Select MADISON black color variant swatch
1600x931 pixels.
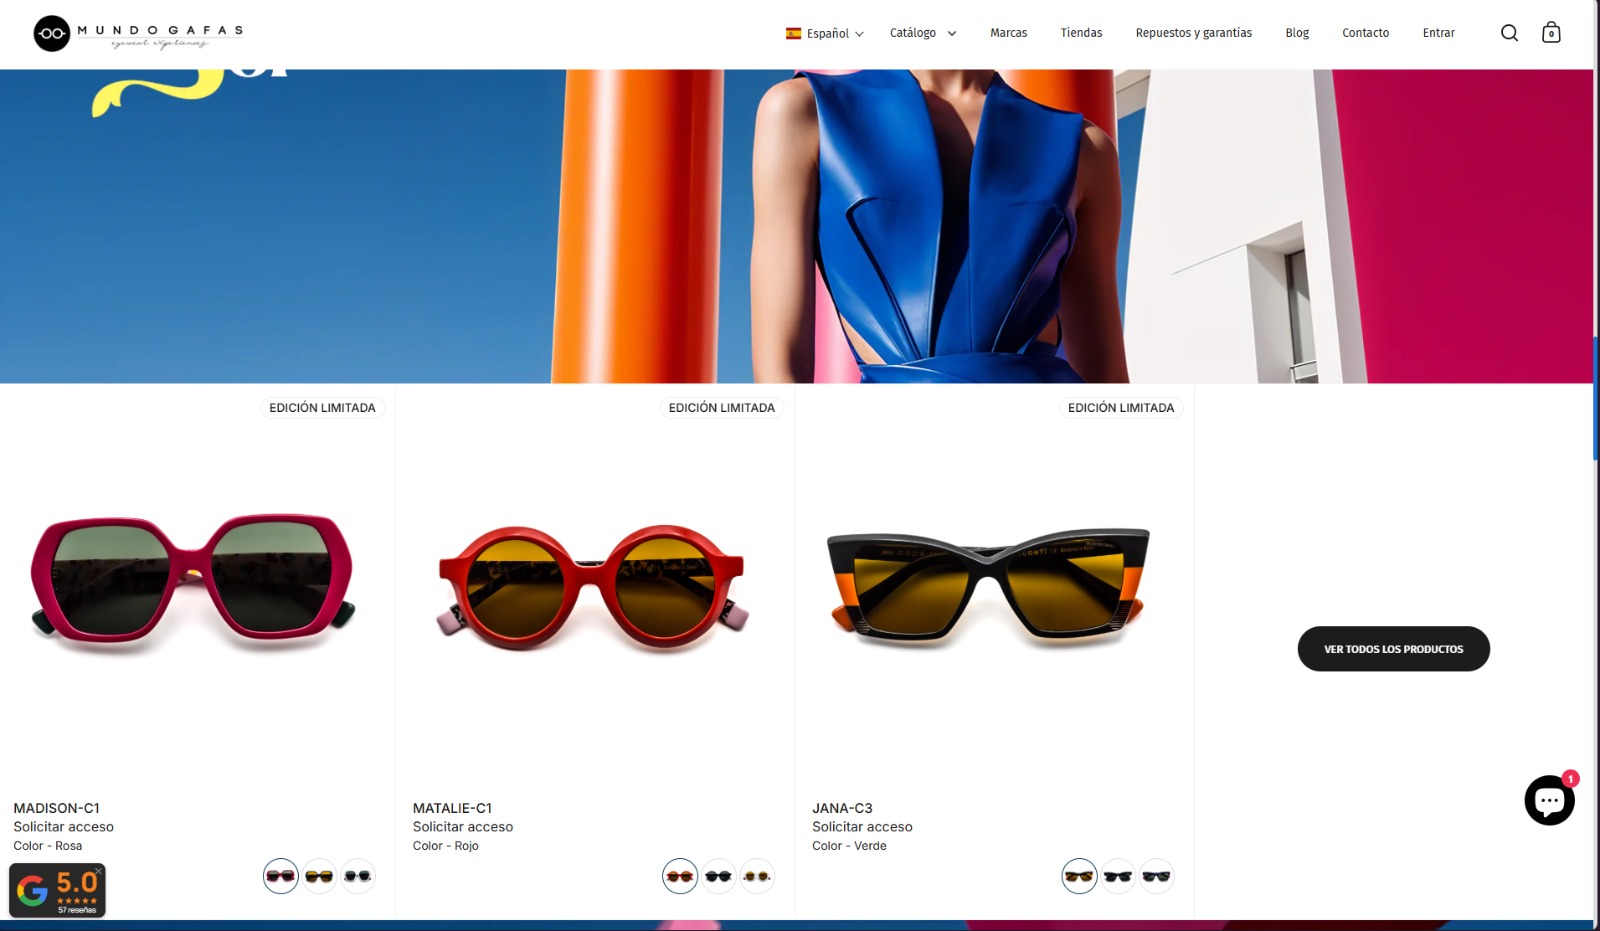(x=357, y=876)
